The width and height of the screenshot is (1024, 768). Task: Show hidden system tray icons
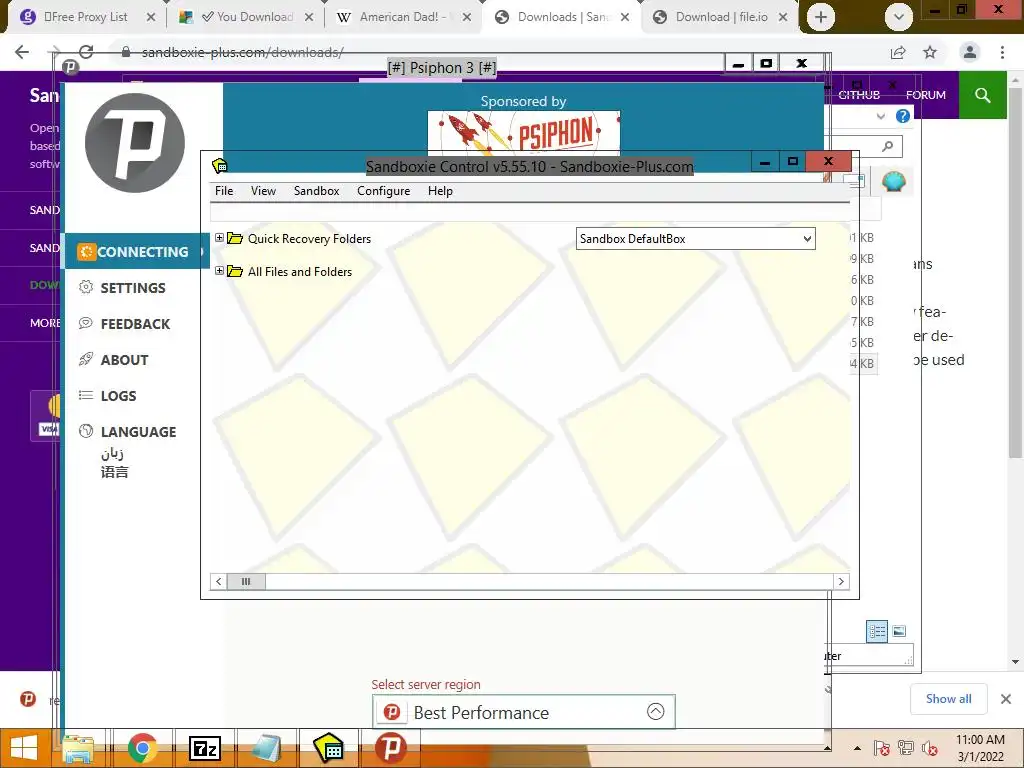pos(857,748)
